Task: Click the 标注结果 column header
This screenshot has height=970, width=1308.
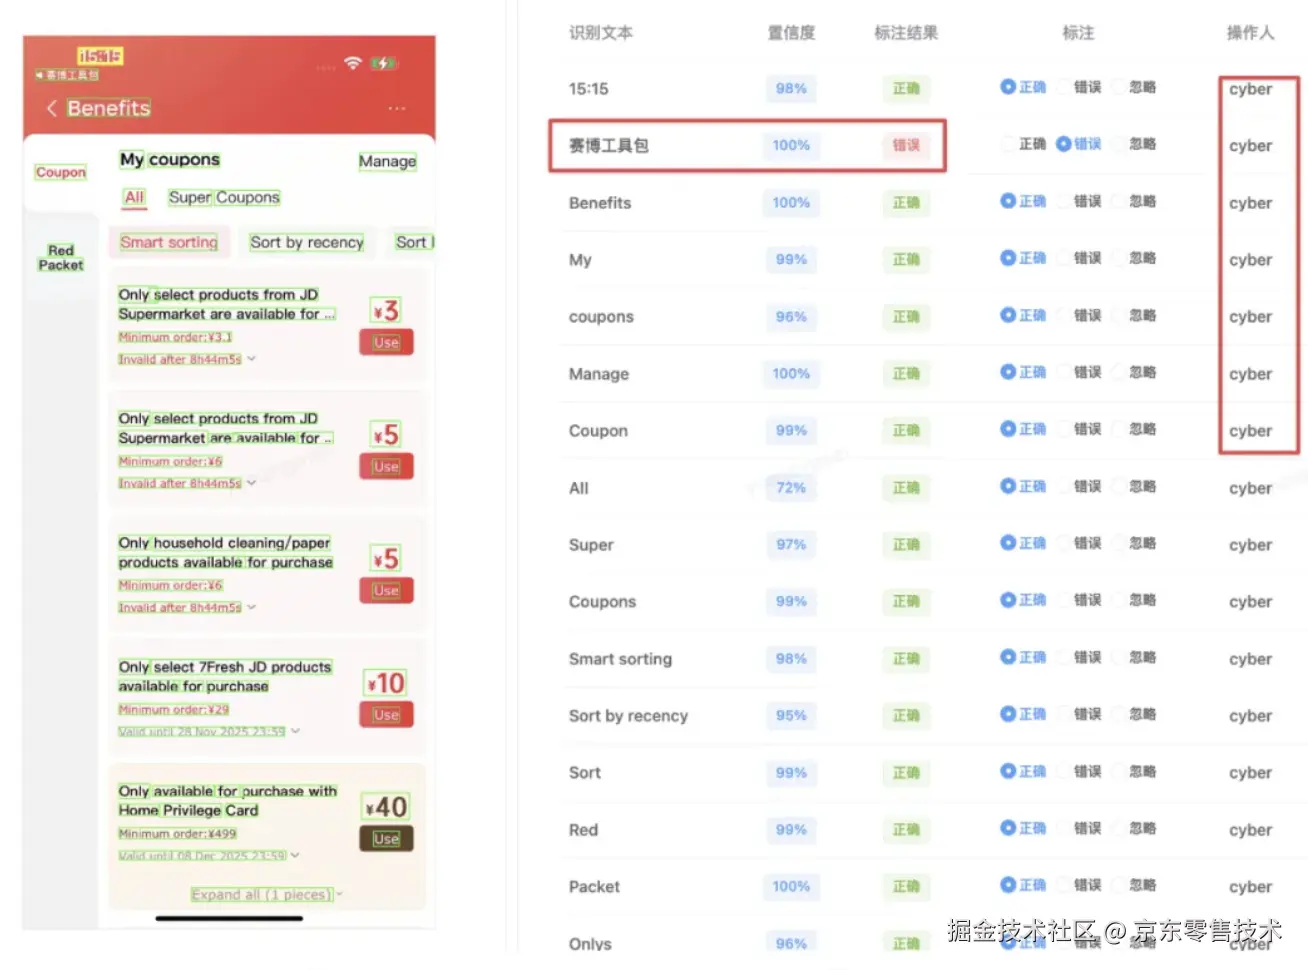Action: click(x=906, y=32)
